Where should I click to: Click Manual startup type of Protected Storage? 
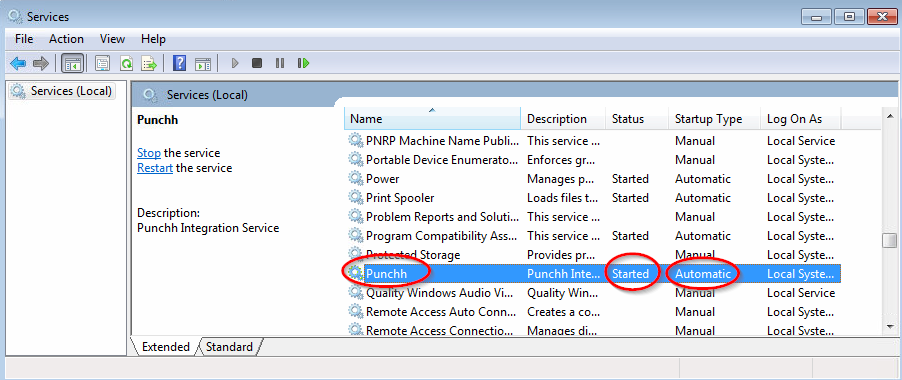point(695,255)
